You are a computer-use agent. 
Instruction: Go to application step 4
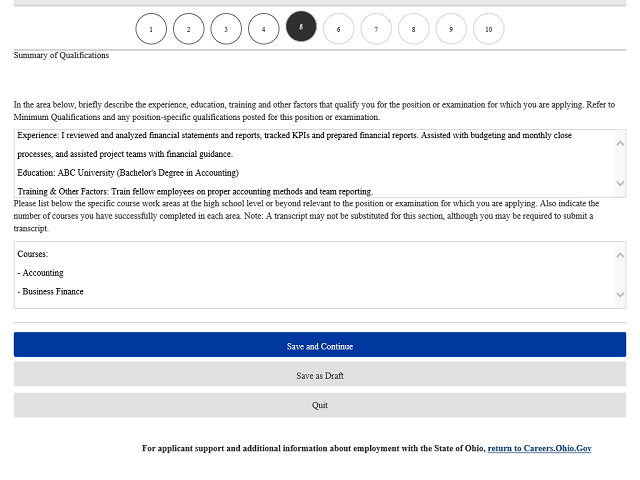[264, 29]
